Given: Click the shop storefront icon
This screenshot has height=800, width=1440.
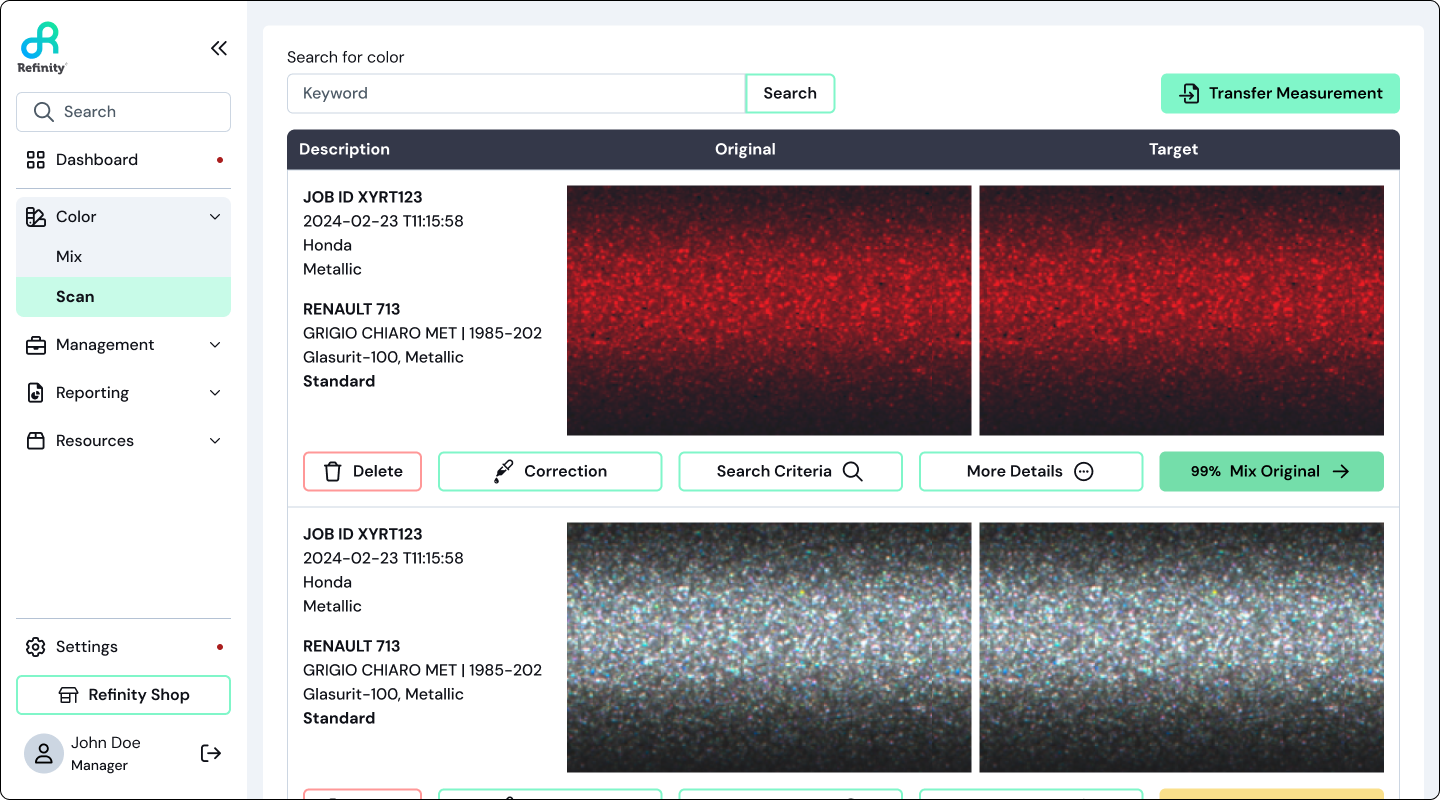Looking at the screenshot, I should tap(69, 695).
